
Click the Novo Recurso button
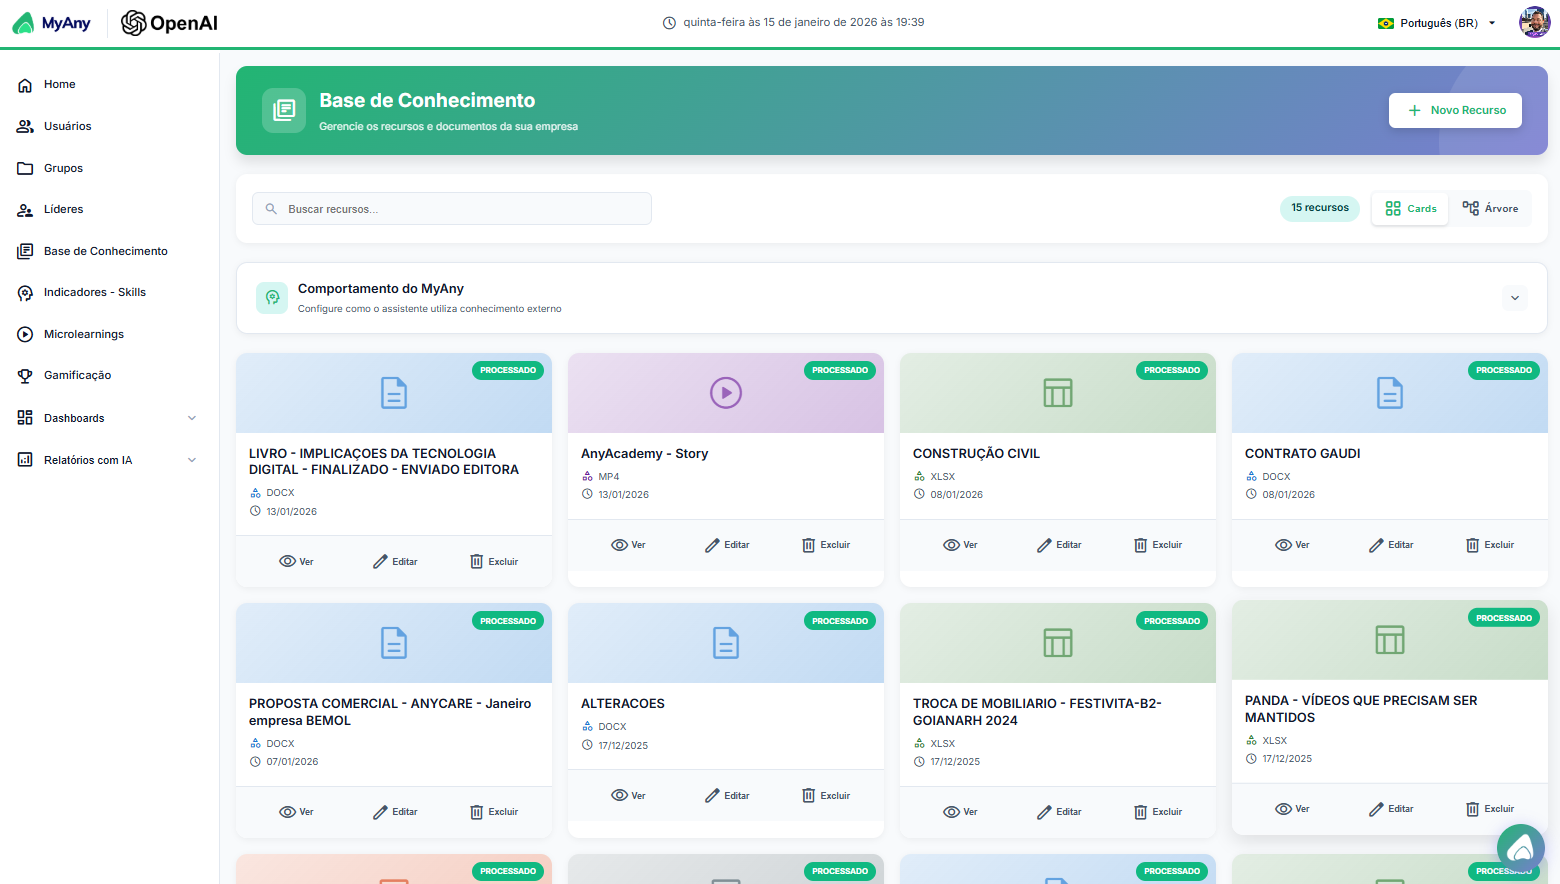(1455, 110)
